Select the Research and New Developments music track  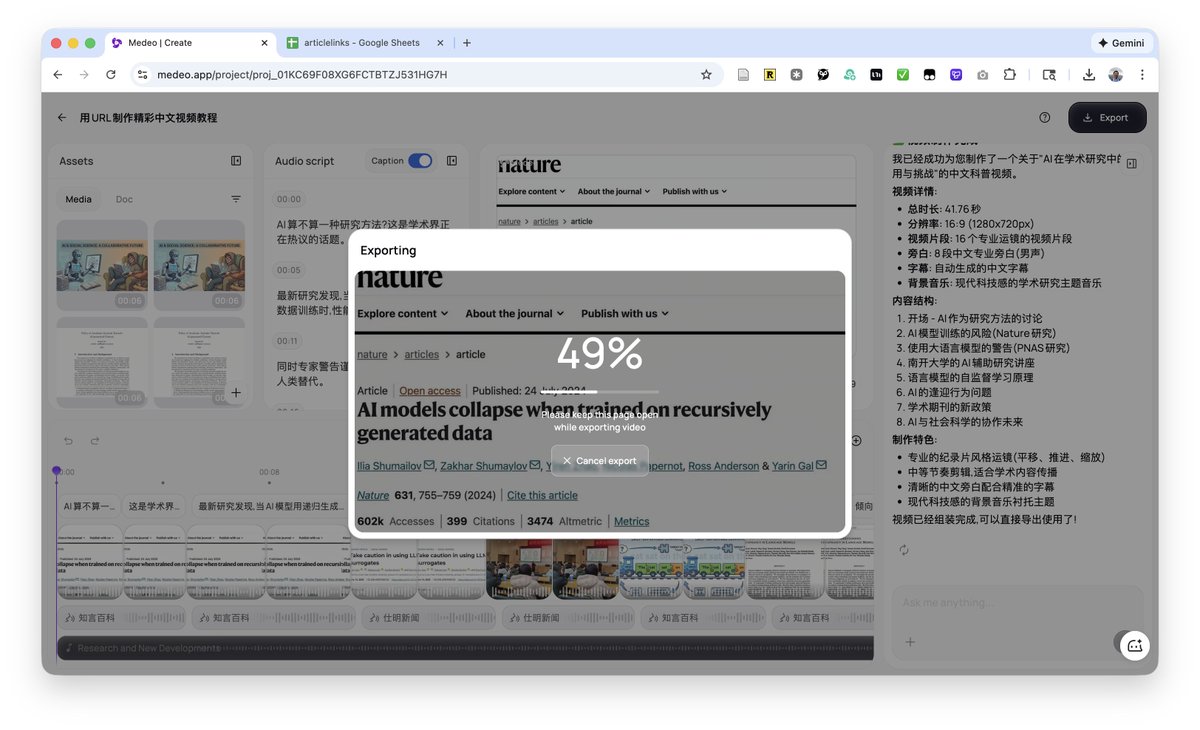pyautogui.click(x=465, y=648)
